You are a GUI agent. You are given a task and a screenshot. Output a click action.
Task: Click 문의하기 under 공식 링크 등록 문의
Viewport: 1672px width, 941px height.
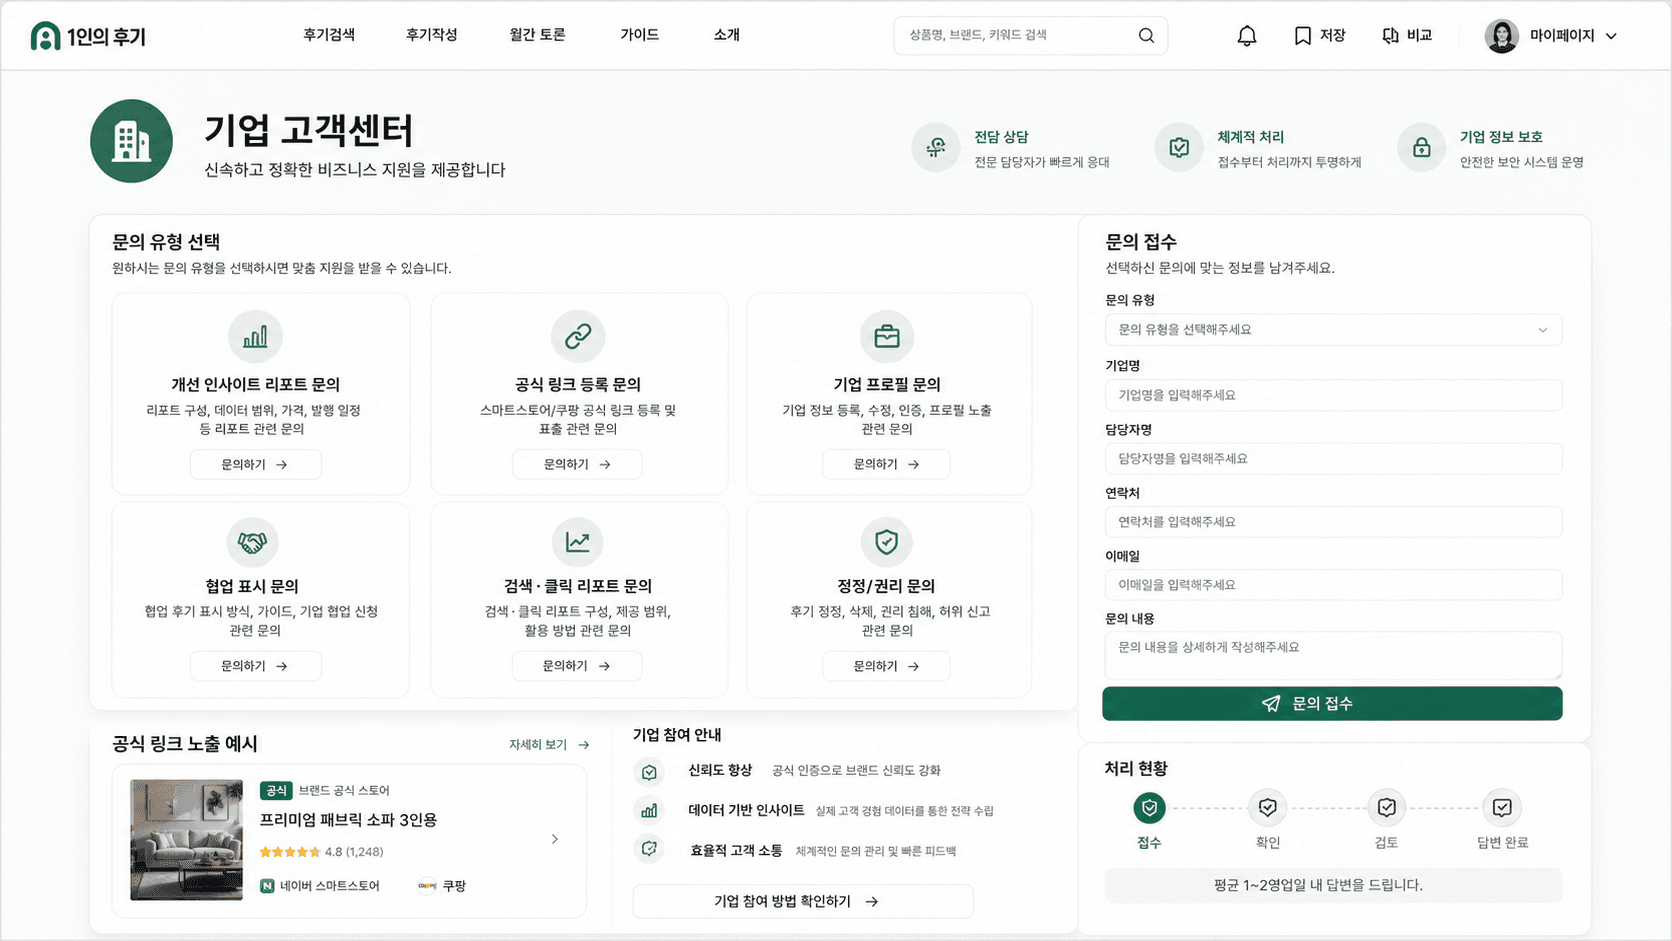(577, 465)
